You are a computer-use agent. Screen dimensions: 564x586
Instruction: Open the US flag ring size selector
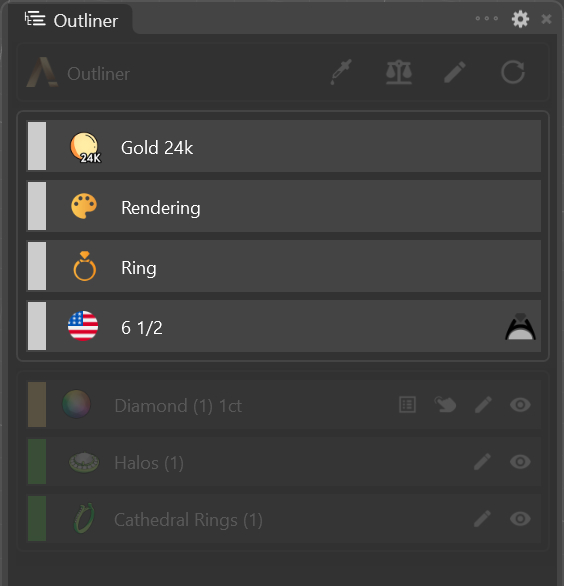click(83, 326)
